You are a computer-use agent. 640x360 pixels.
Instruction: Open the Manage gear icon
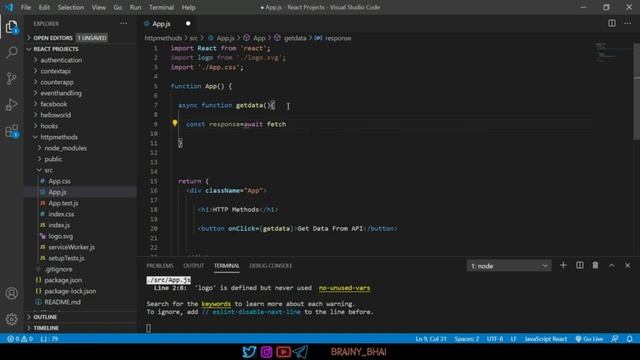(12, 319)
